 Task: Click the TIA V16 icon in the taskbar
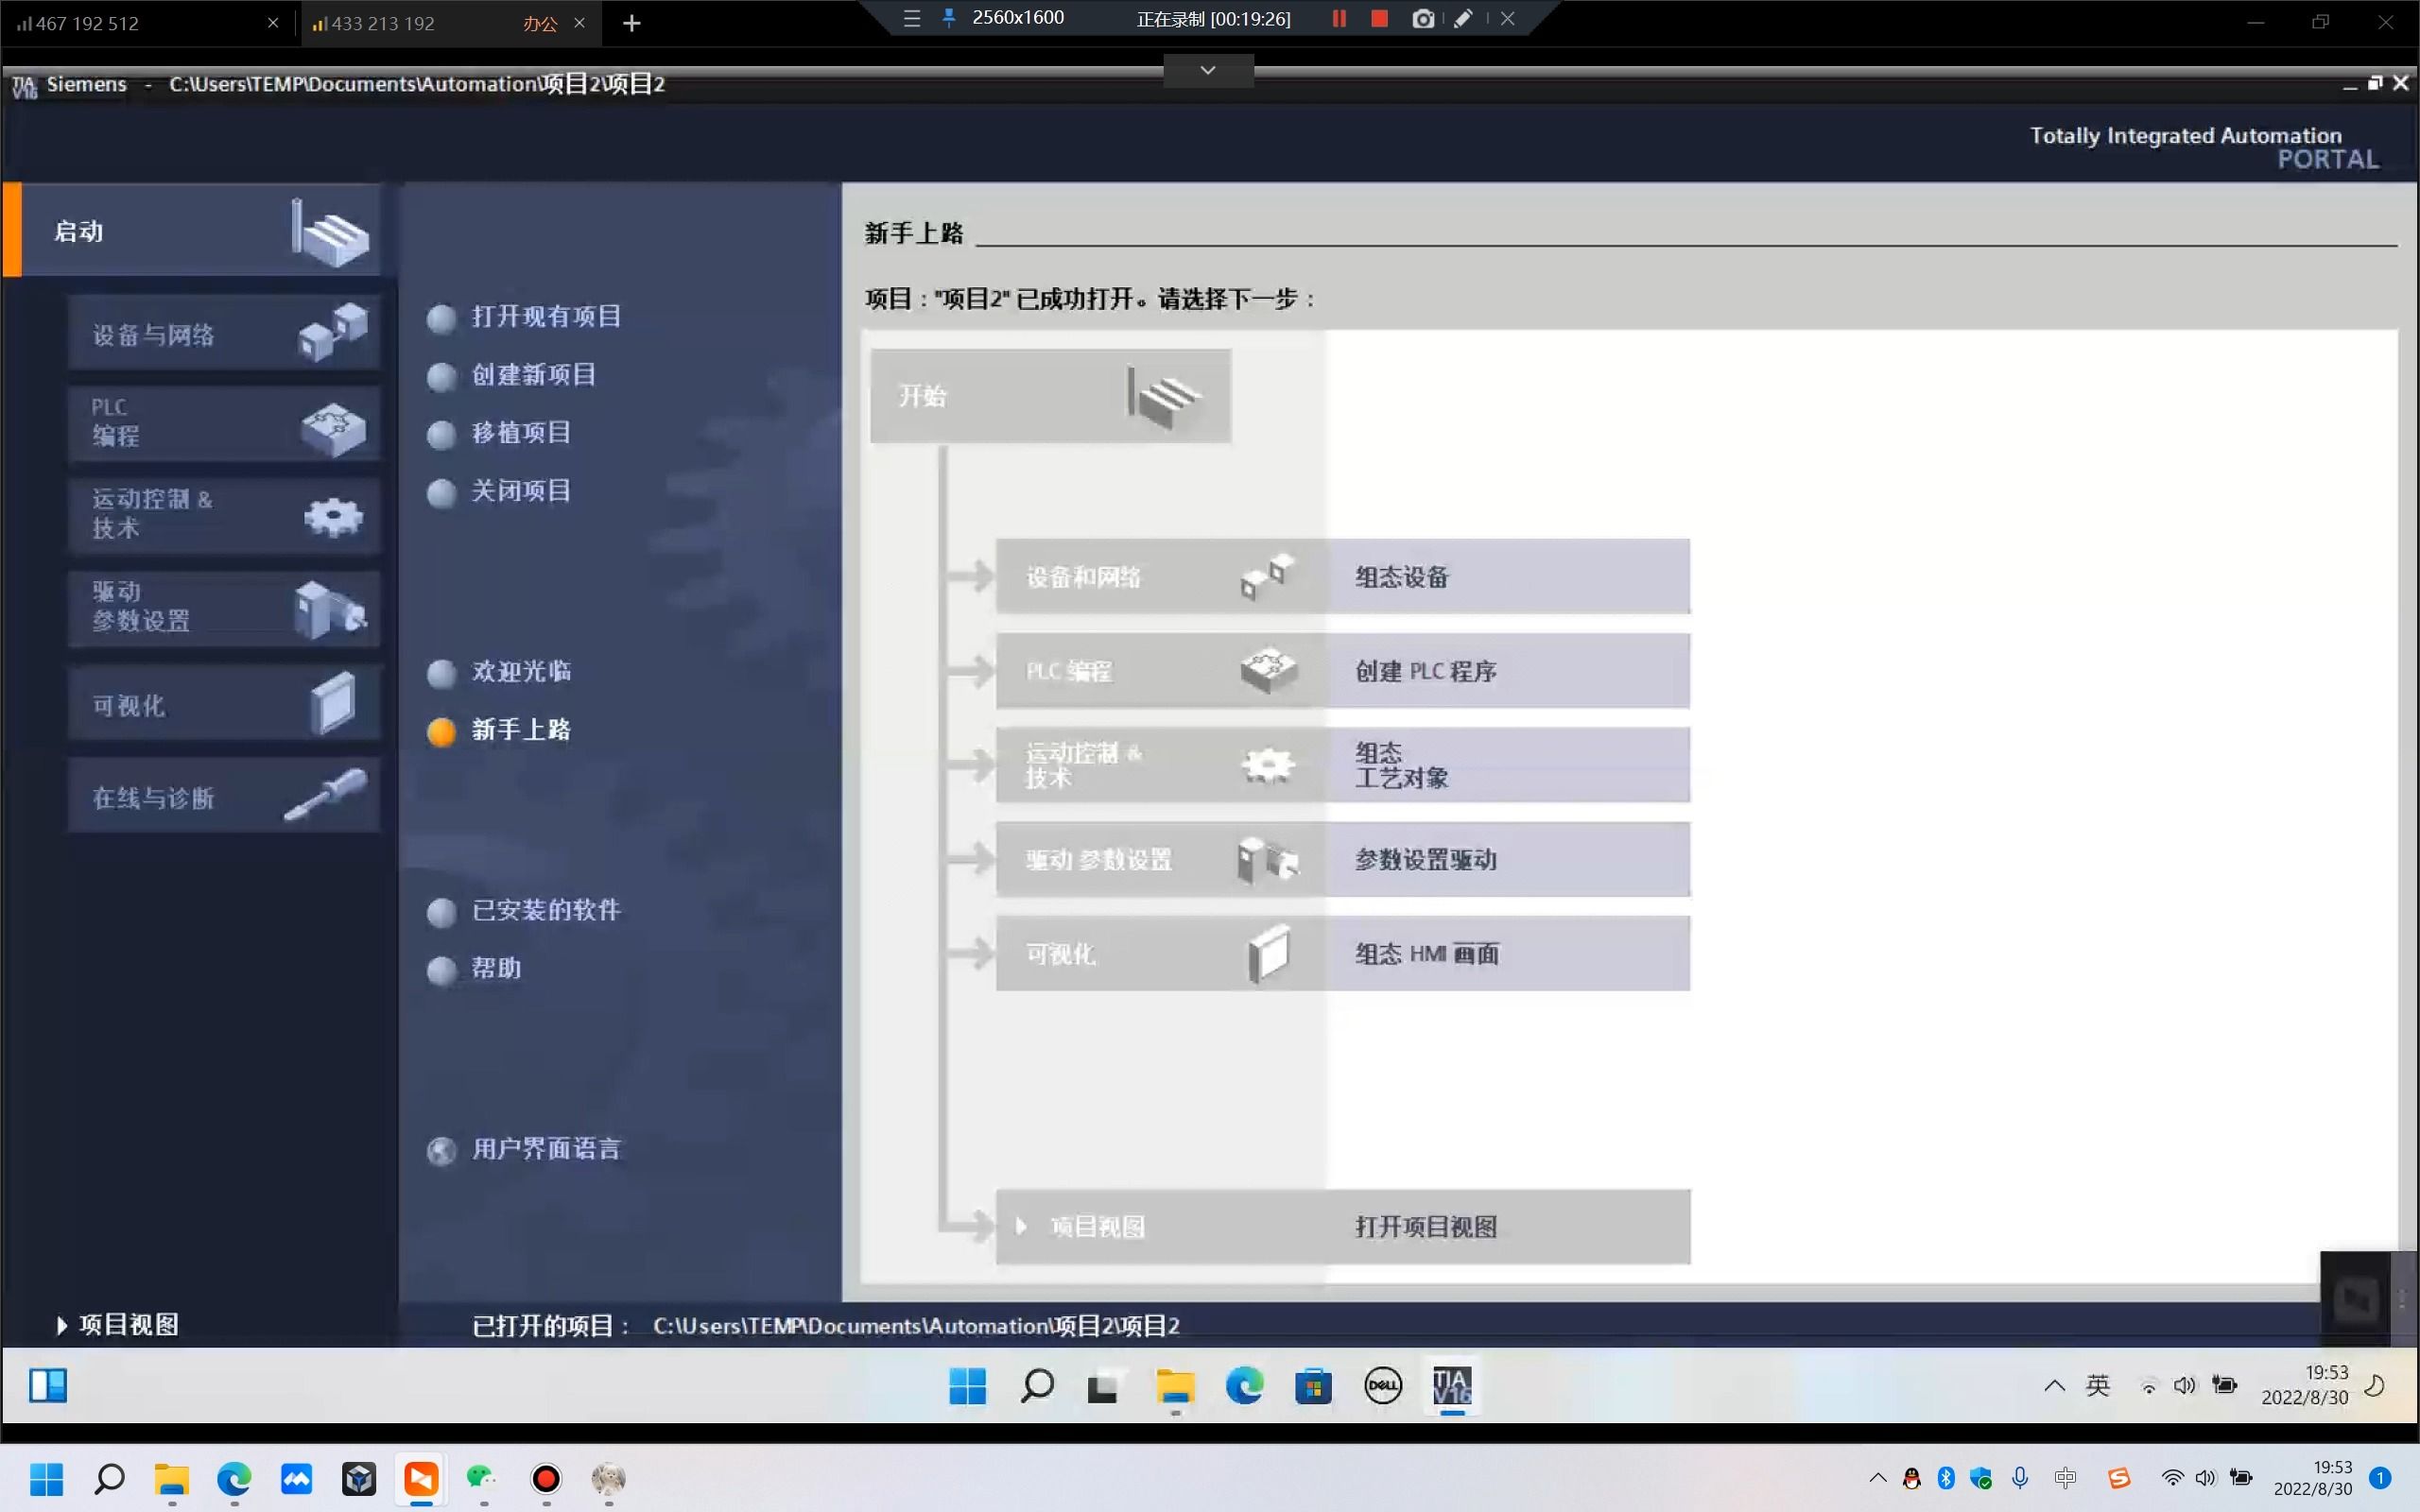pyautogui.click(x=1451, y=1386)
